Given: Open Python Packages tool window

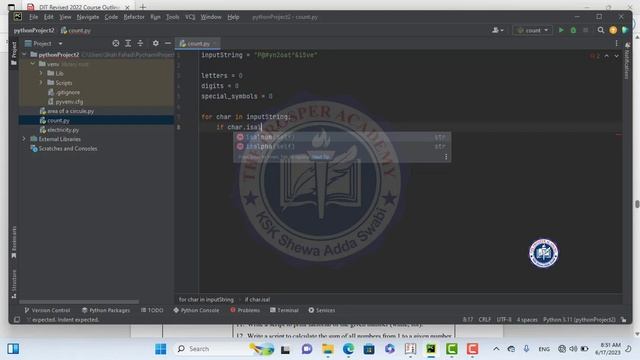Looking at the screenshot, I should click(x=106, y=310).
